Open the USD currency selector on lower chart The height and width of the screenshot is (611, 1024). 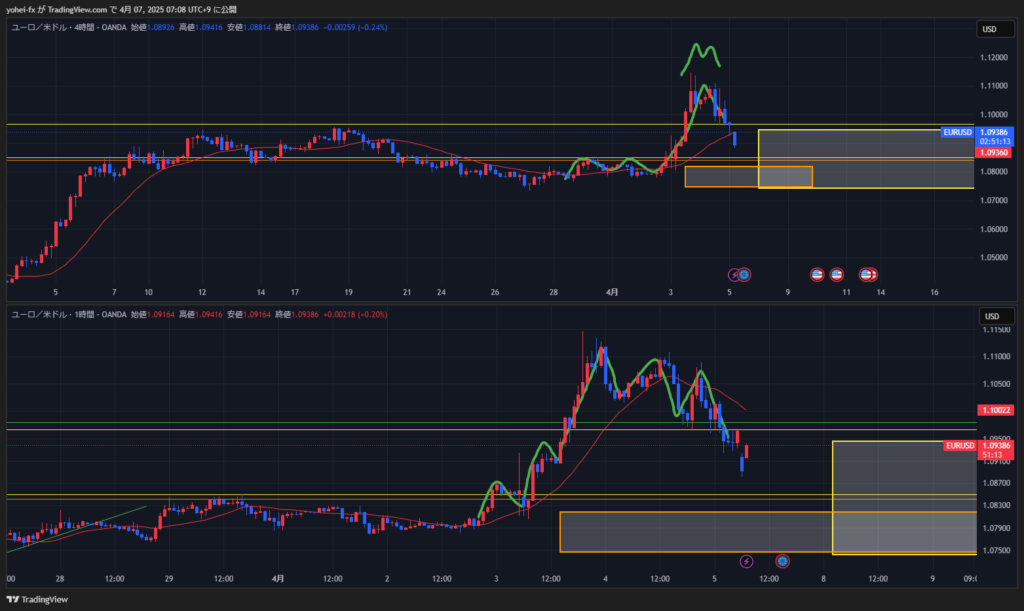(x=991, y=316)
